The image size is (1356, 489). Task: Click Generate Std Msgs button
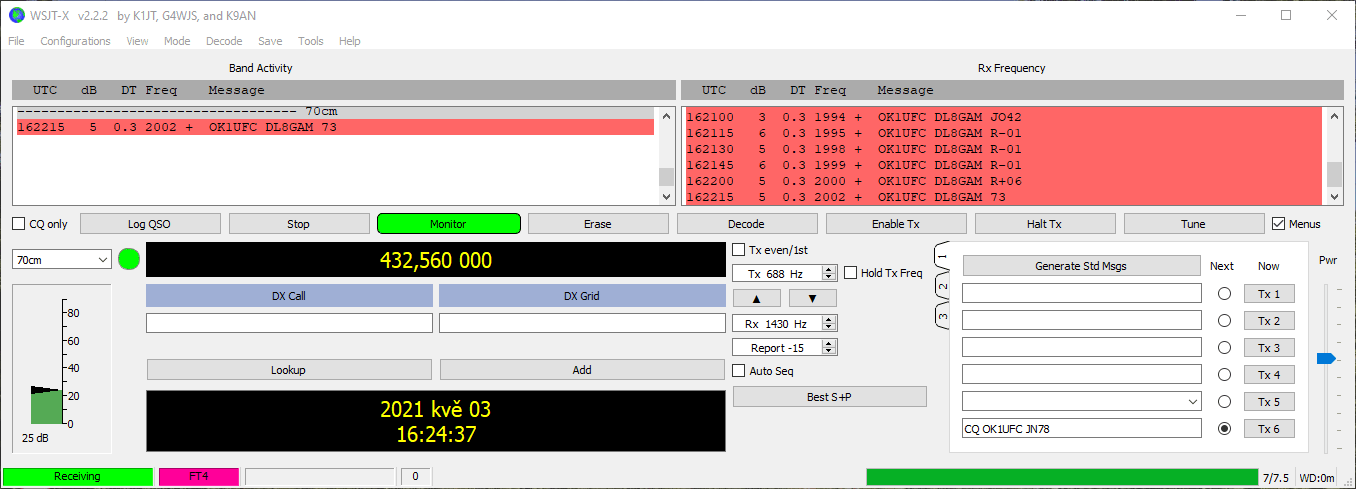[1080, 266]
